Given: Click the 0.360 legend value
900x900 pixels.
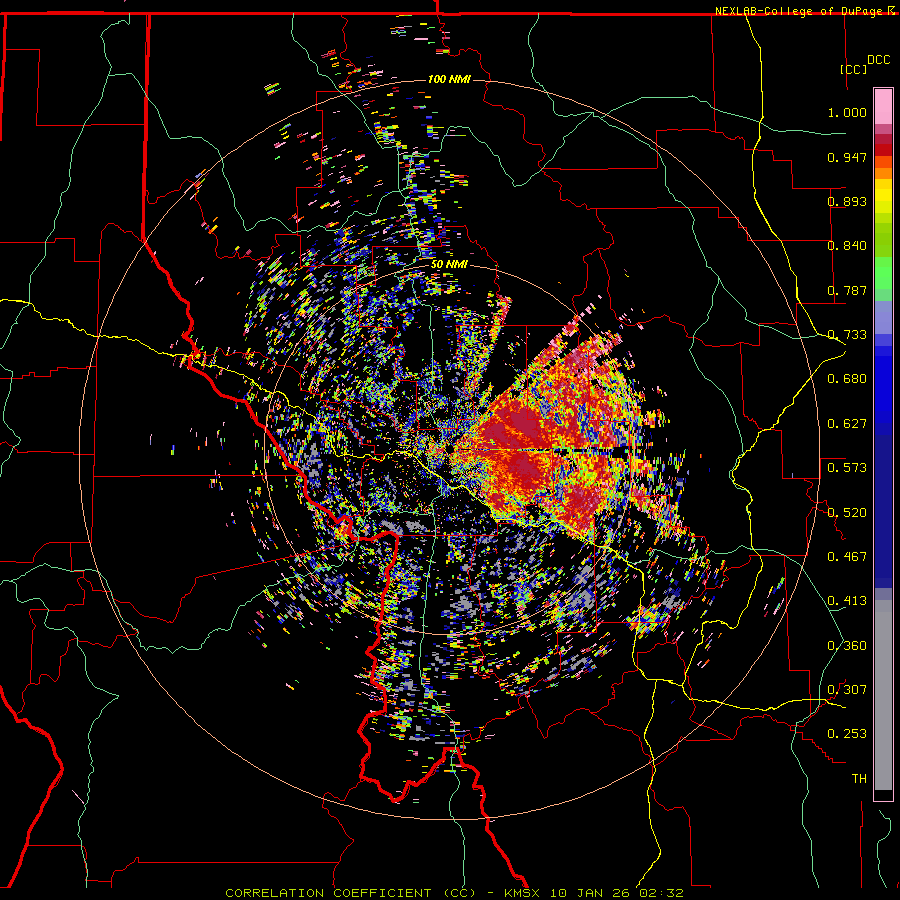Looking at the screenshot, I should 847,646.
